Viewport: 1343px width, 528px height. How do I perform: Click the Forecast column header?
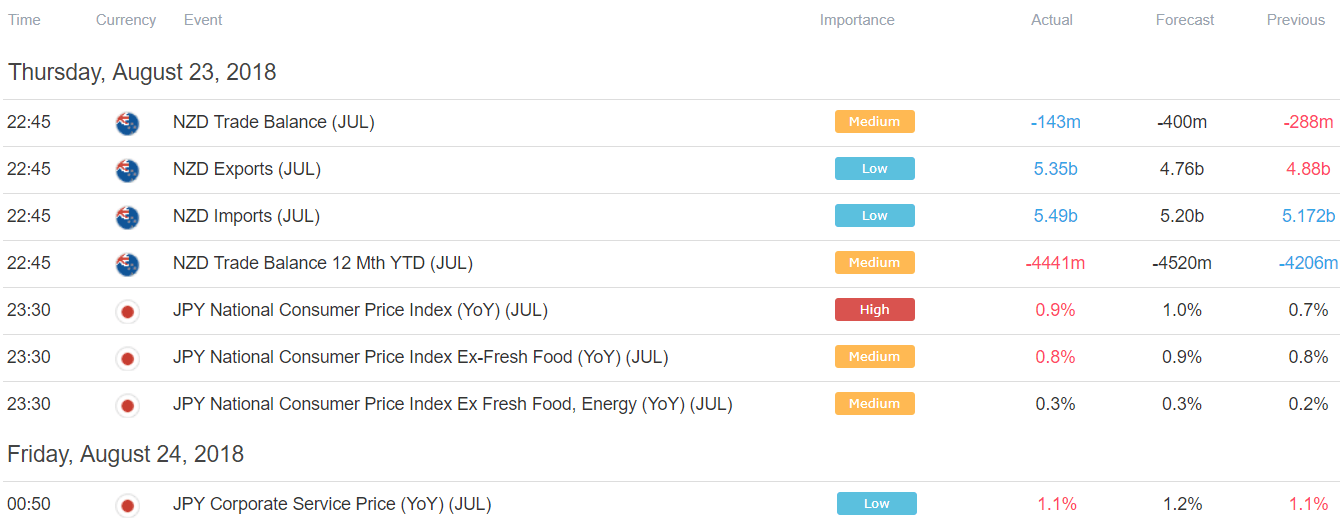coord(1185,20)
